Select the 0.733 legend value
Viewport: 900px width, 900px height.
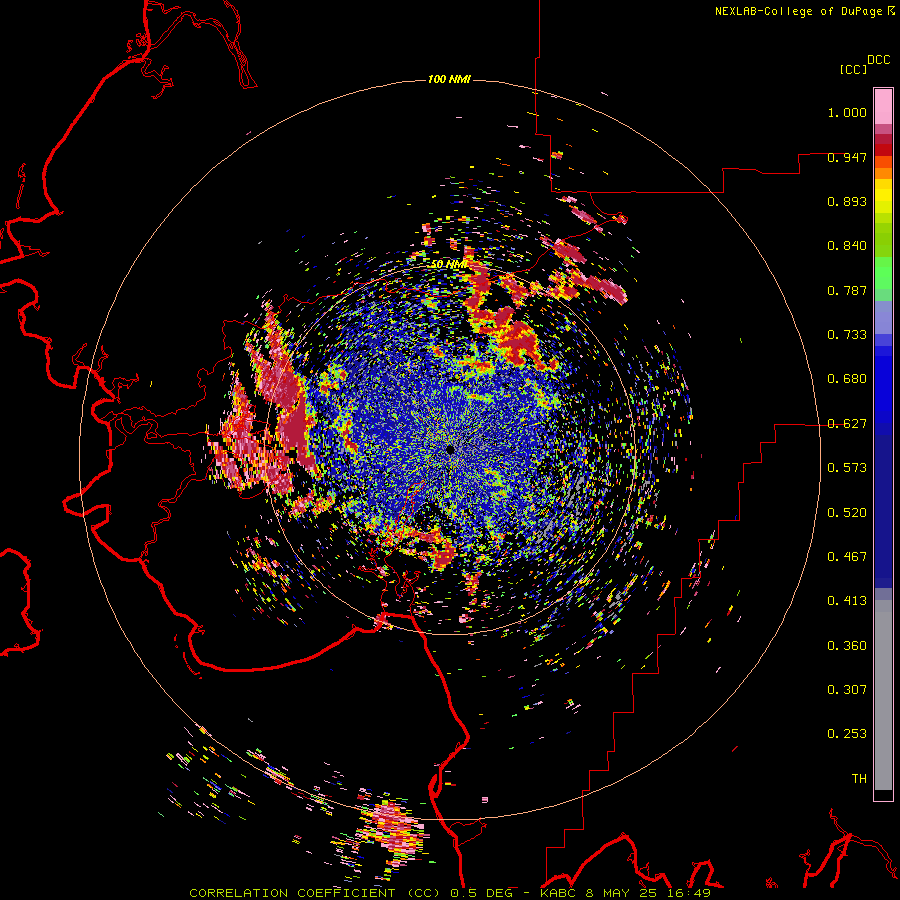(x=847, y=335)
